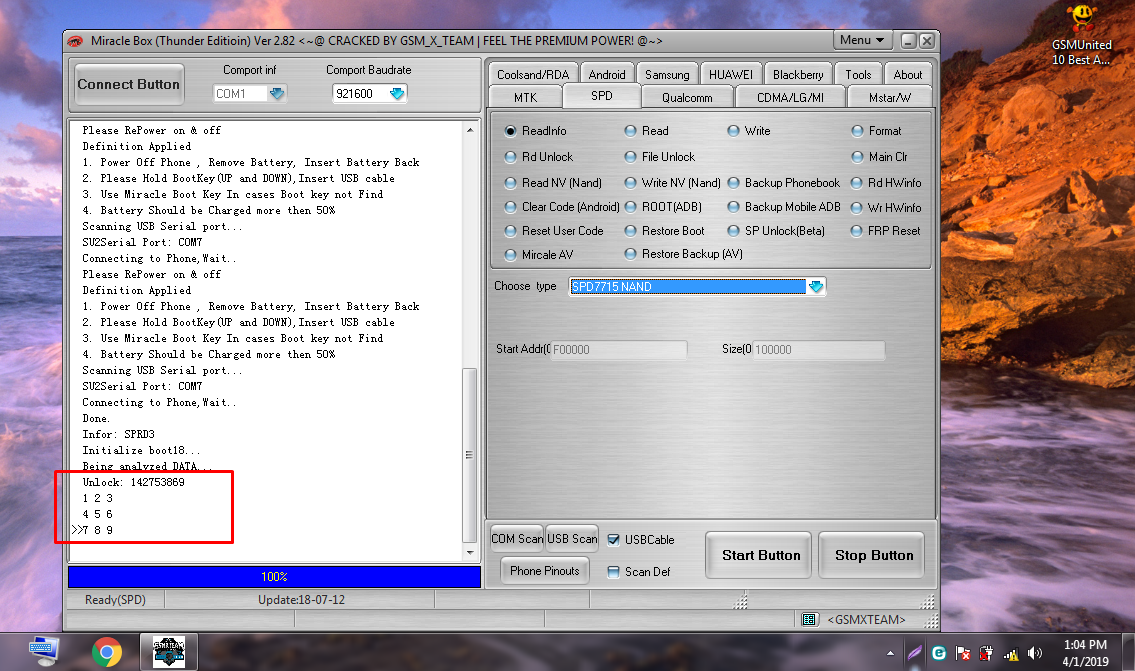Switch to the Qualcomm tab

(x=687, y=98)
